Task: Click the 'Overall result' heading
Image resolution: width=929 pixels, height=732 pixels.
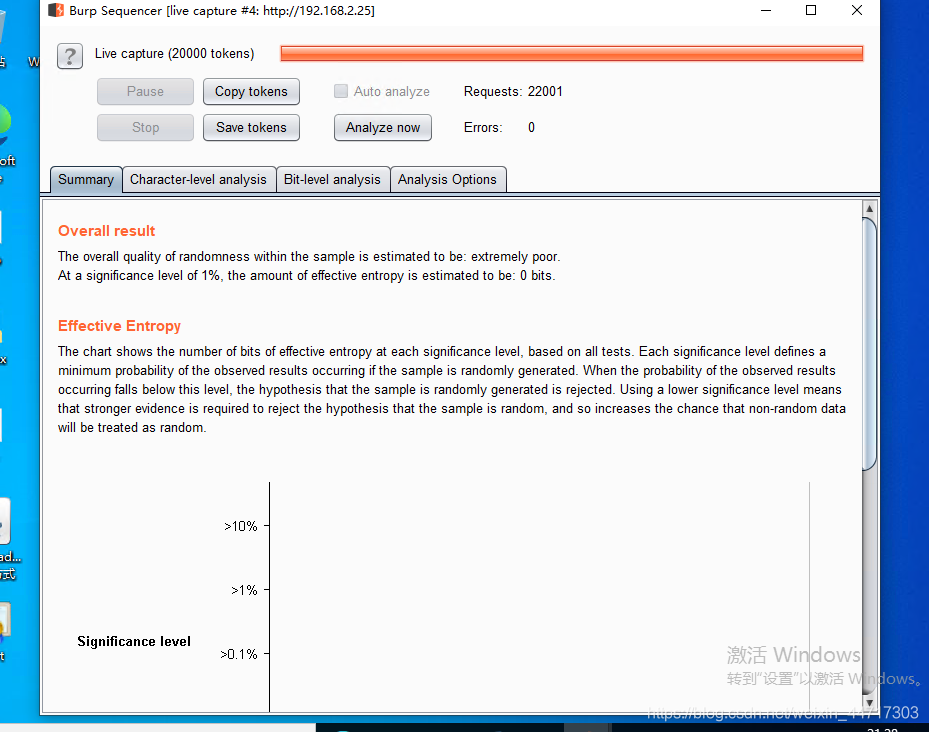Action: (107, 231)
